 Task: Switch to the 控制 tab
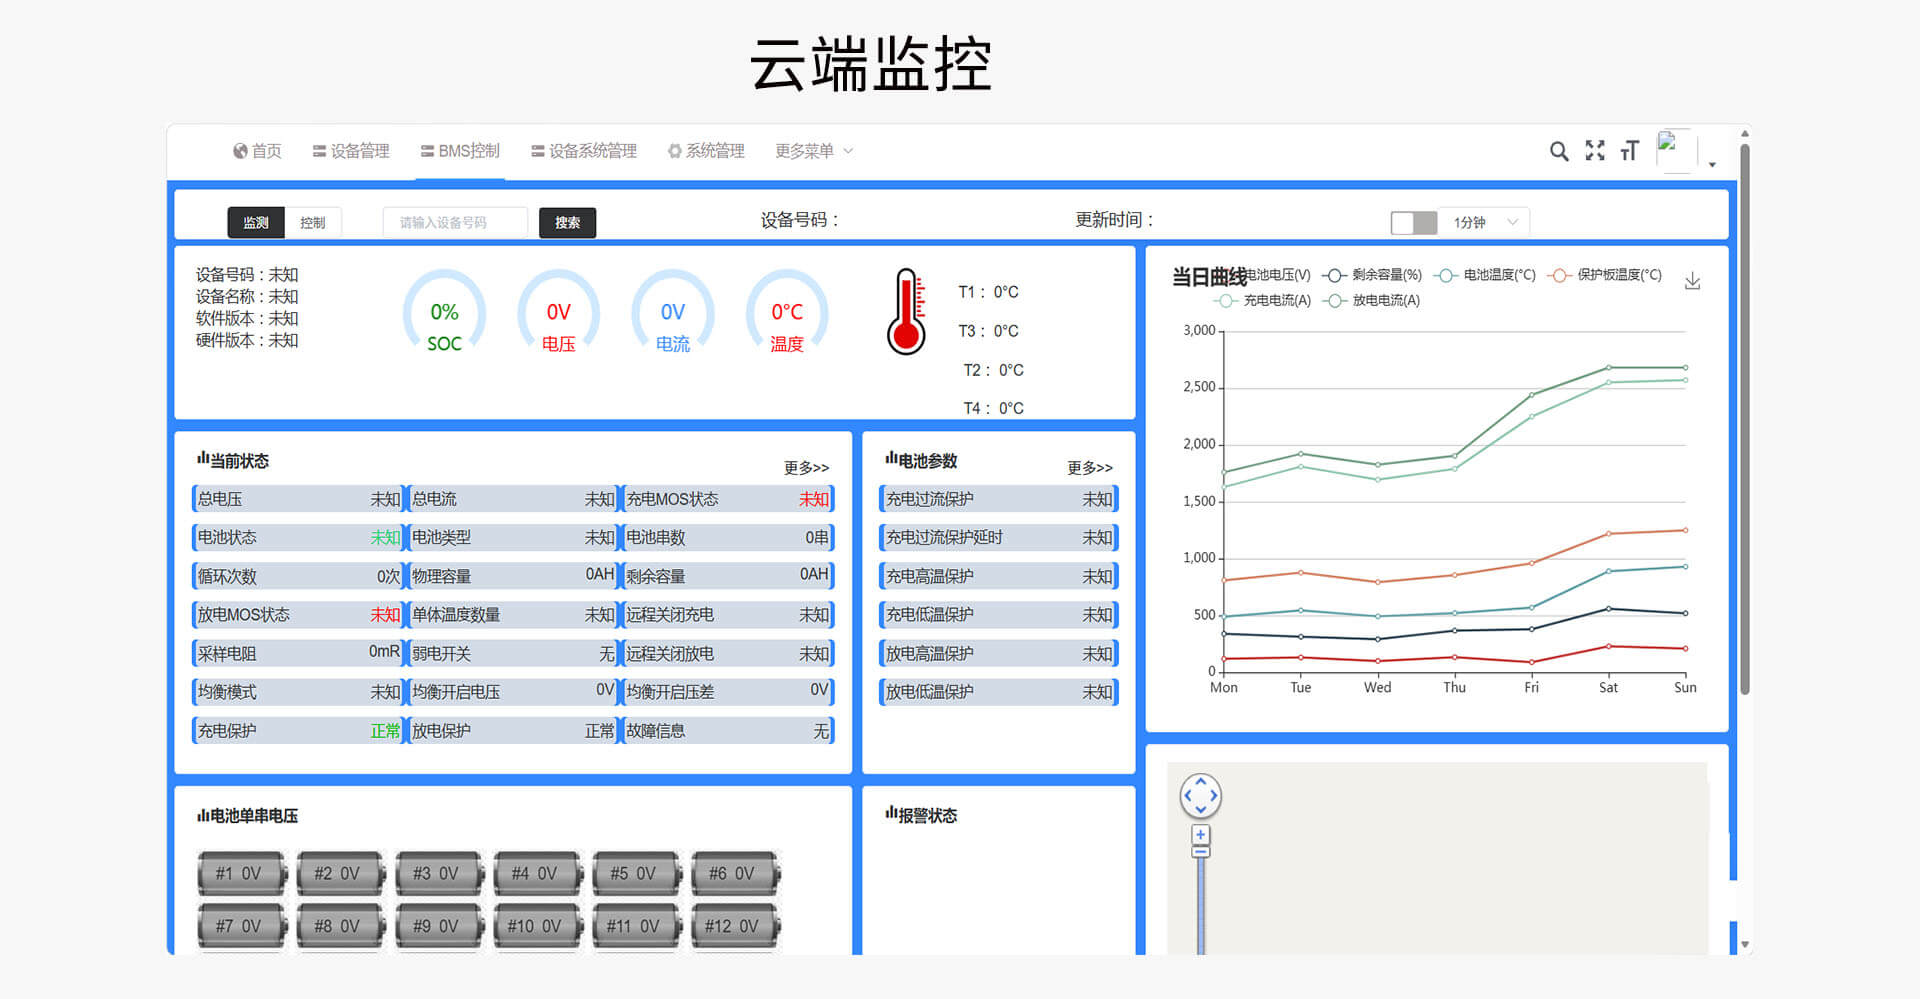[x=314, y=223]
